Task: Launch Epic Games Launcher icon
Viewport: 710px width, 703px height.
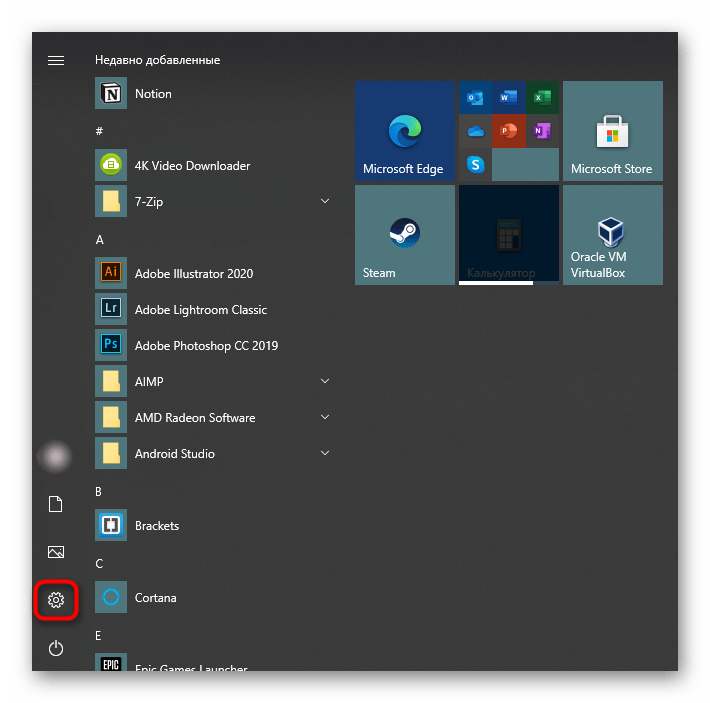Action: point(111,662)
